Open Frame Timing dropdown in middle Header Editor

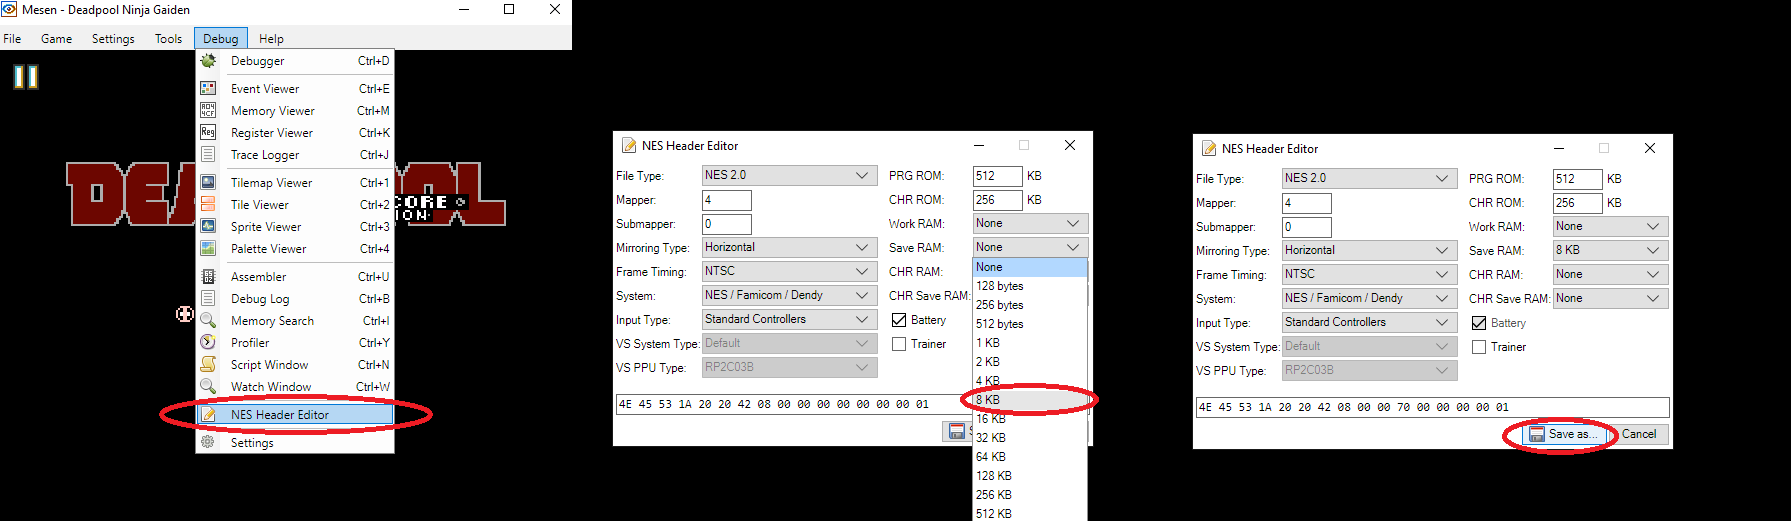coord(789,271)
